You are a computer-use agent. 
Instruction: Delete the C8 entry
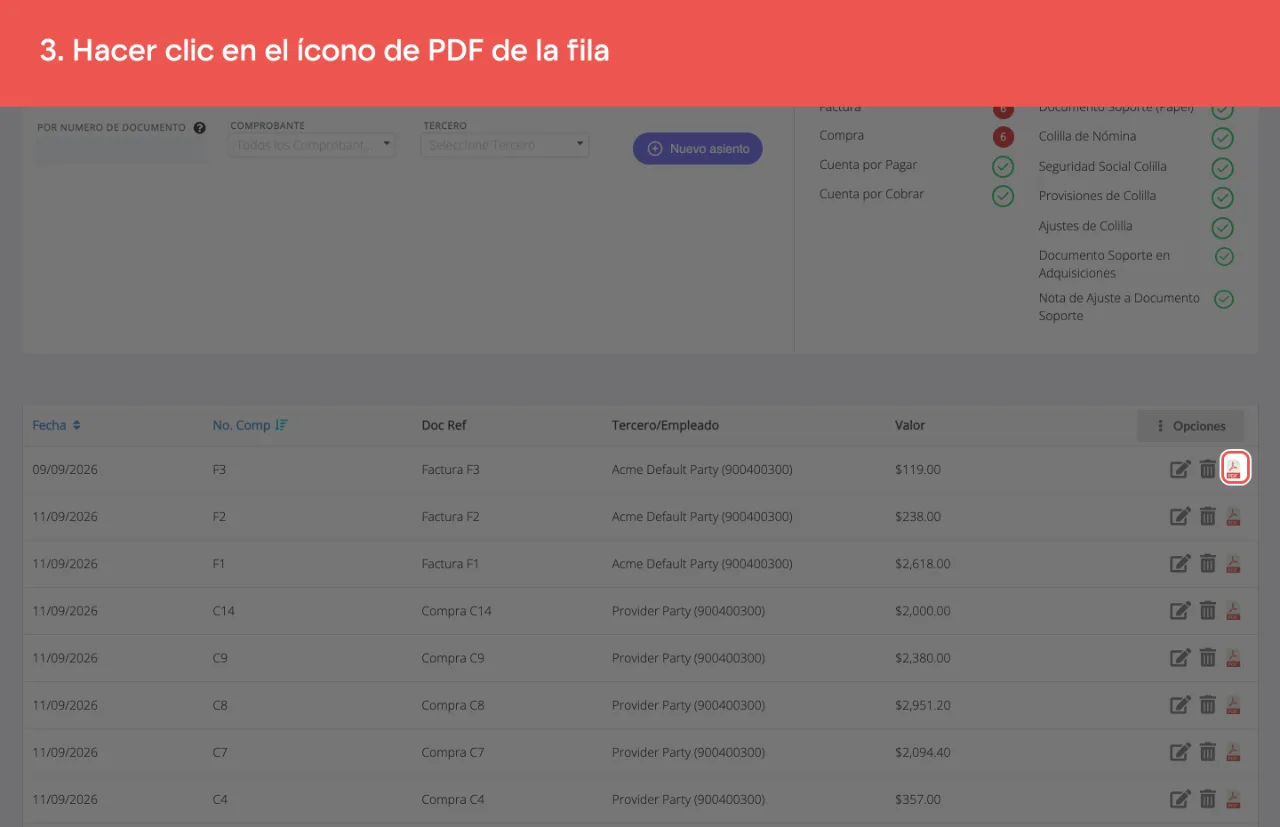[x=1208, y=705]
